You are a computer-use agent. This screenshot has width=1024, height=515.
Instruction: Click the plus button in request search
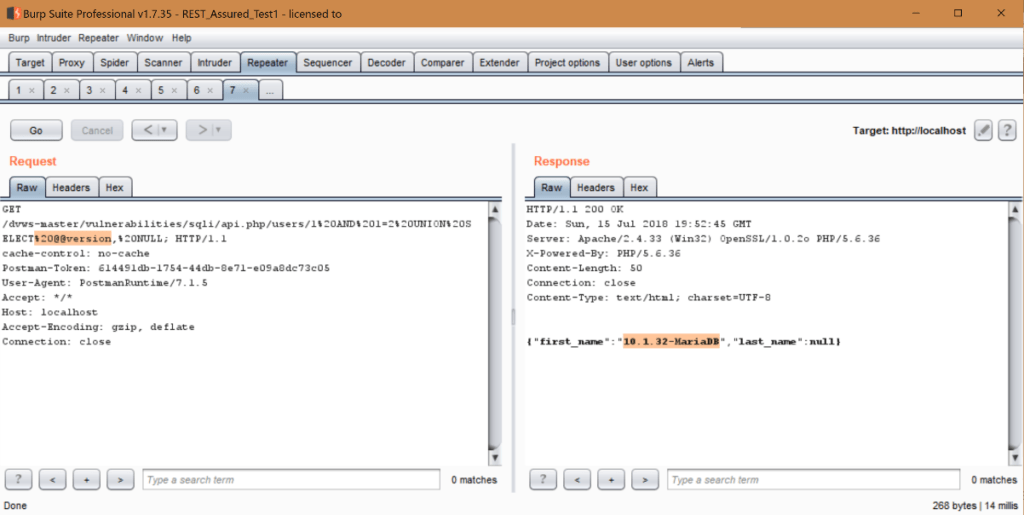87,480
